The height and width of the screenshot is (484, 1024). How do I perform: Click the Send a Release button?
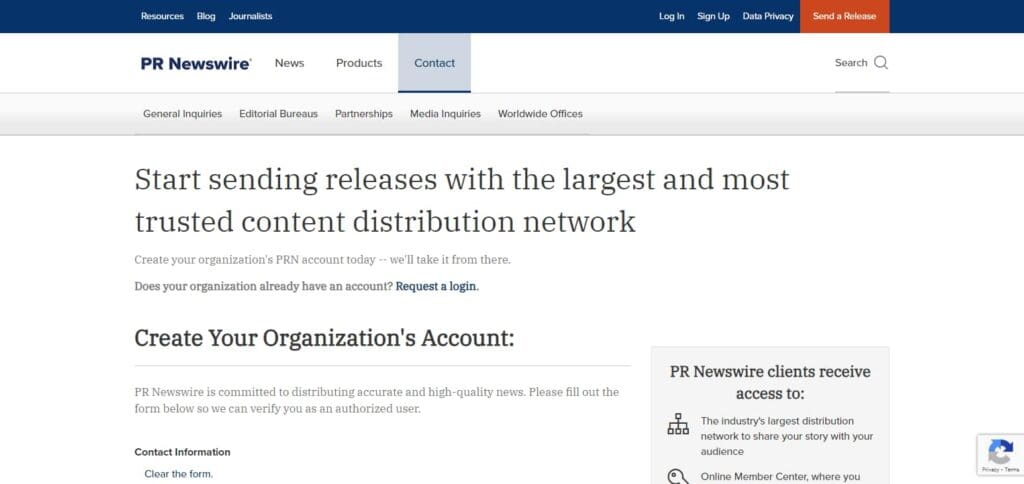[844, 16]
